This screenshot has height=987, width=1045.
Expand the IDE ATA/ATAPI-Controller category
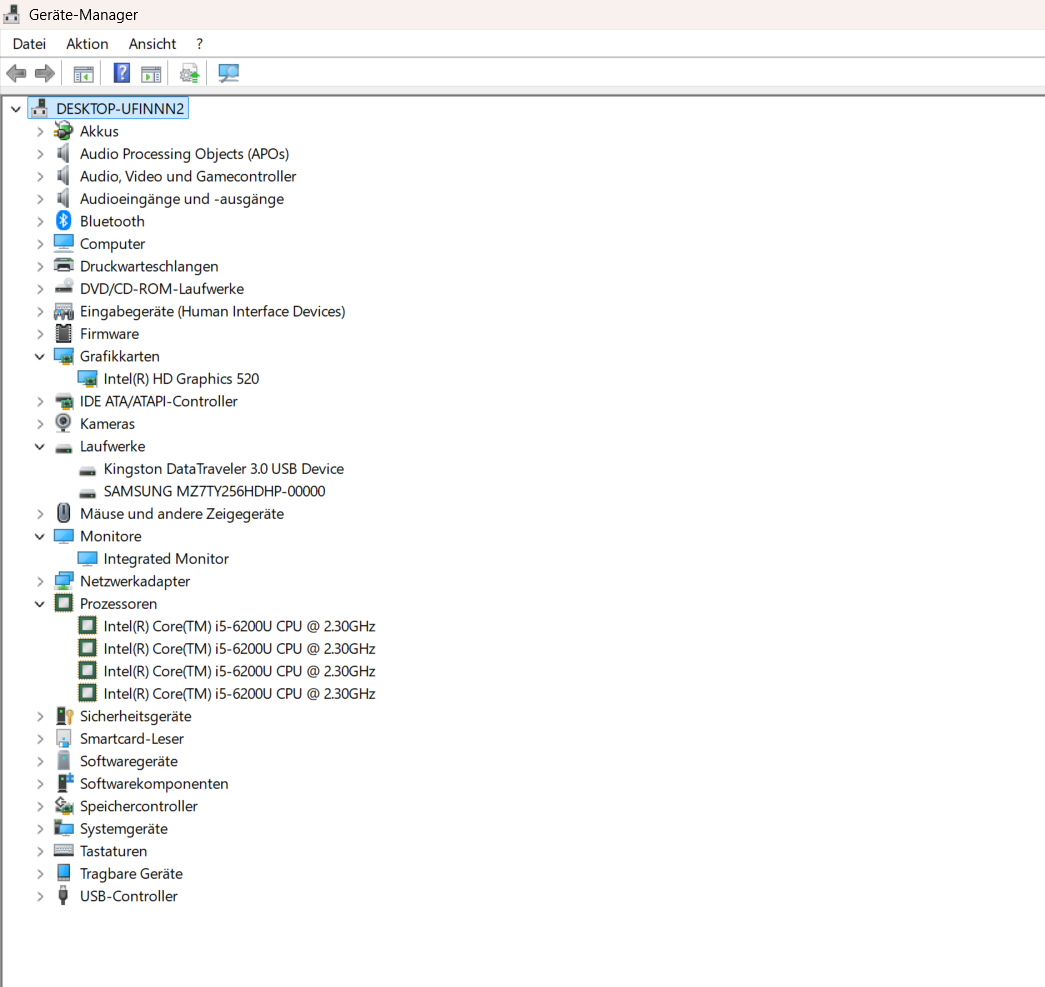[x=40, y=402]
